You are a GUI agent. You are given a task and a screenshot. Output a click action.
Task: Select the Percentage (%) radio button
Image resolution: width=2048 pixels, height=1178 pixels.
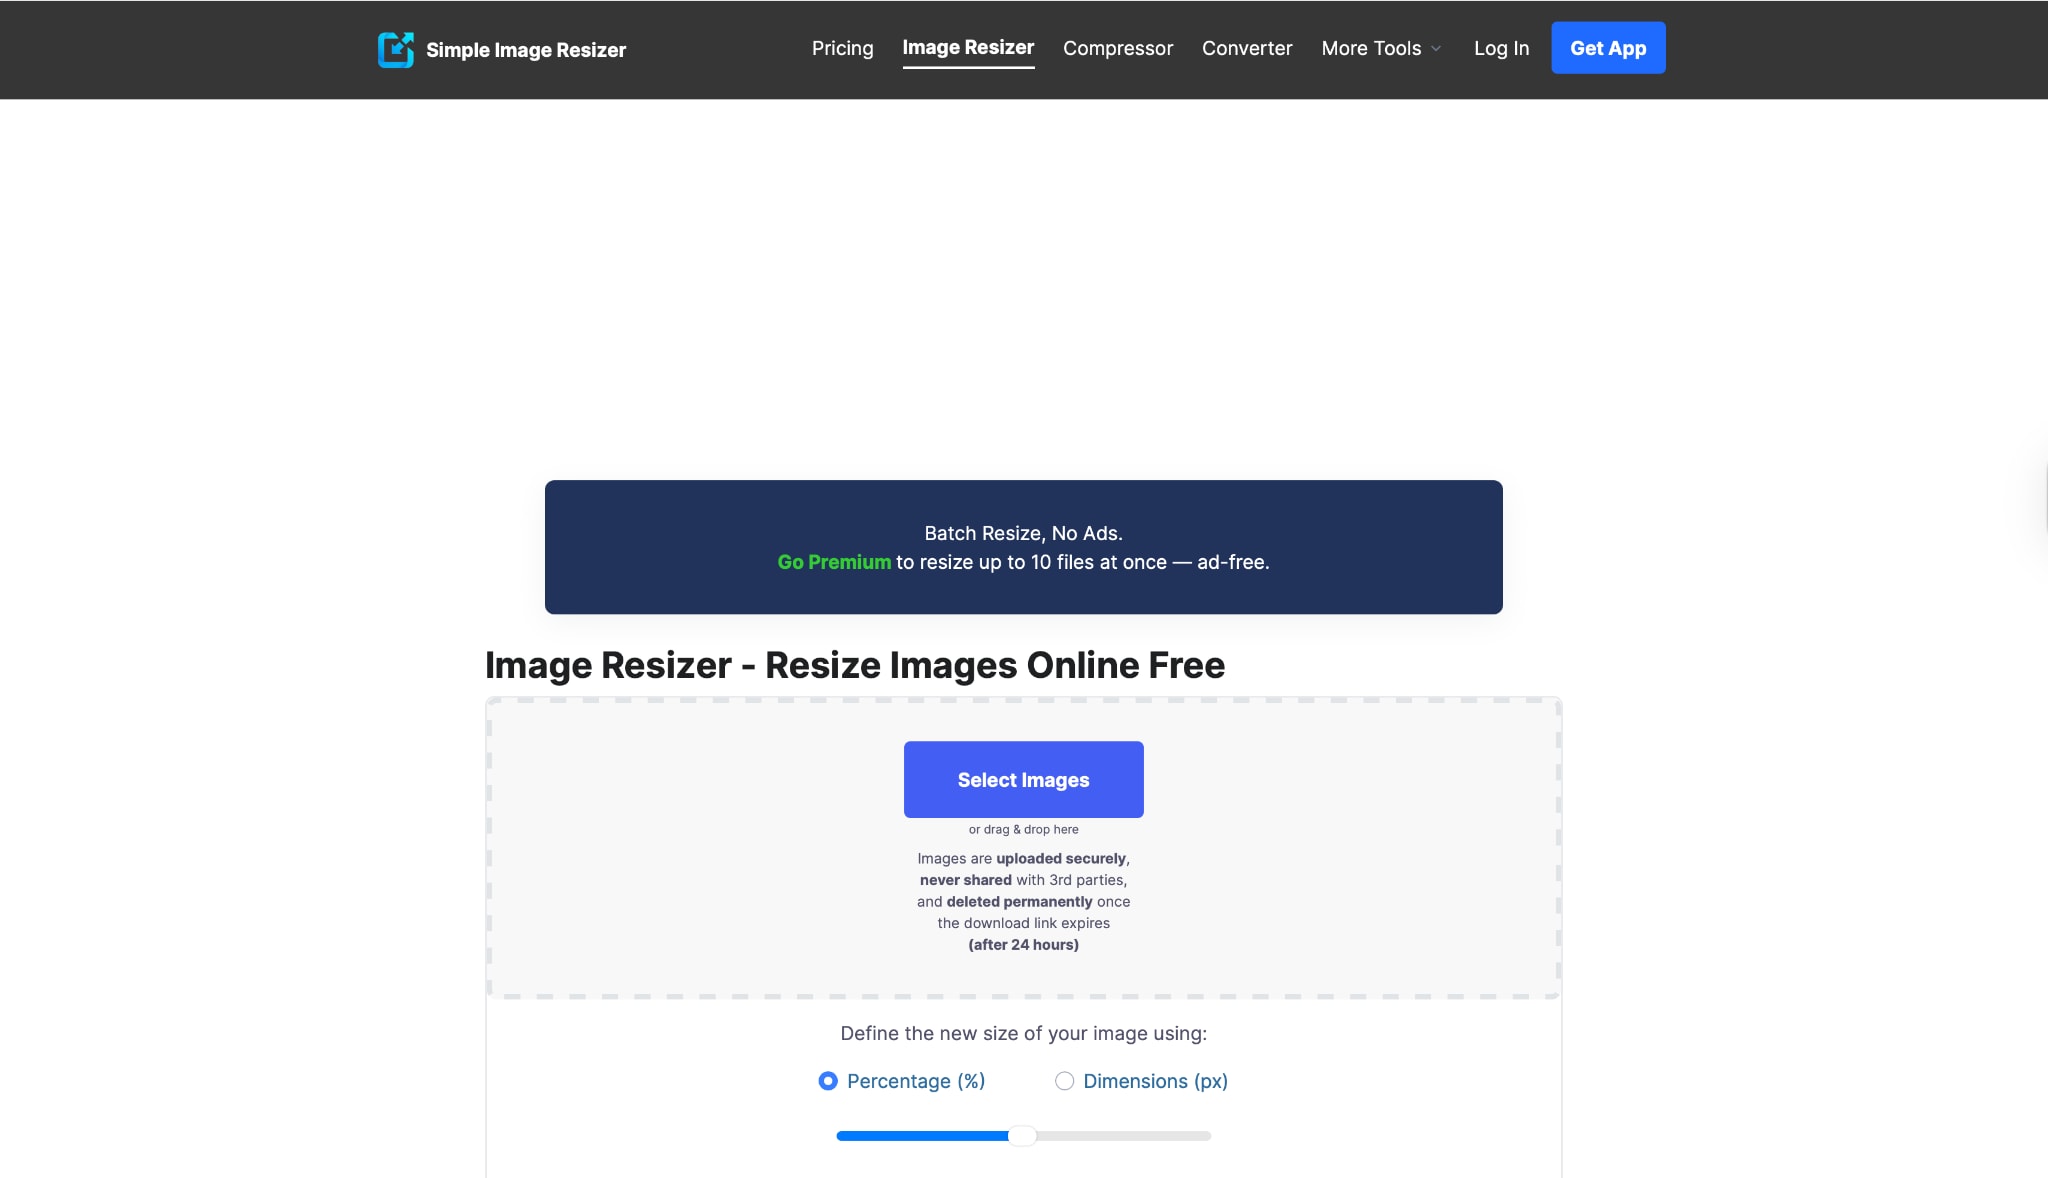click(x=827, y=1081)
